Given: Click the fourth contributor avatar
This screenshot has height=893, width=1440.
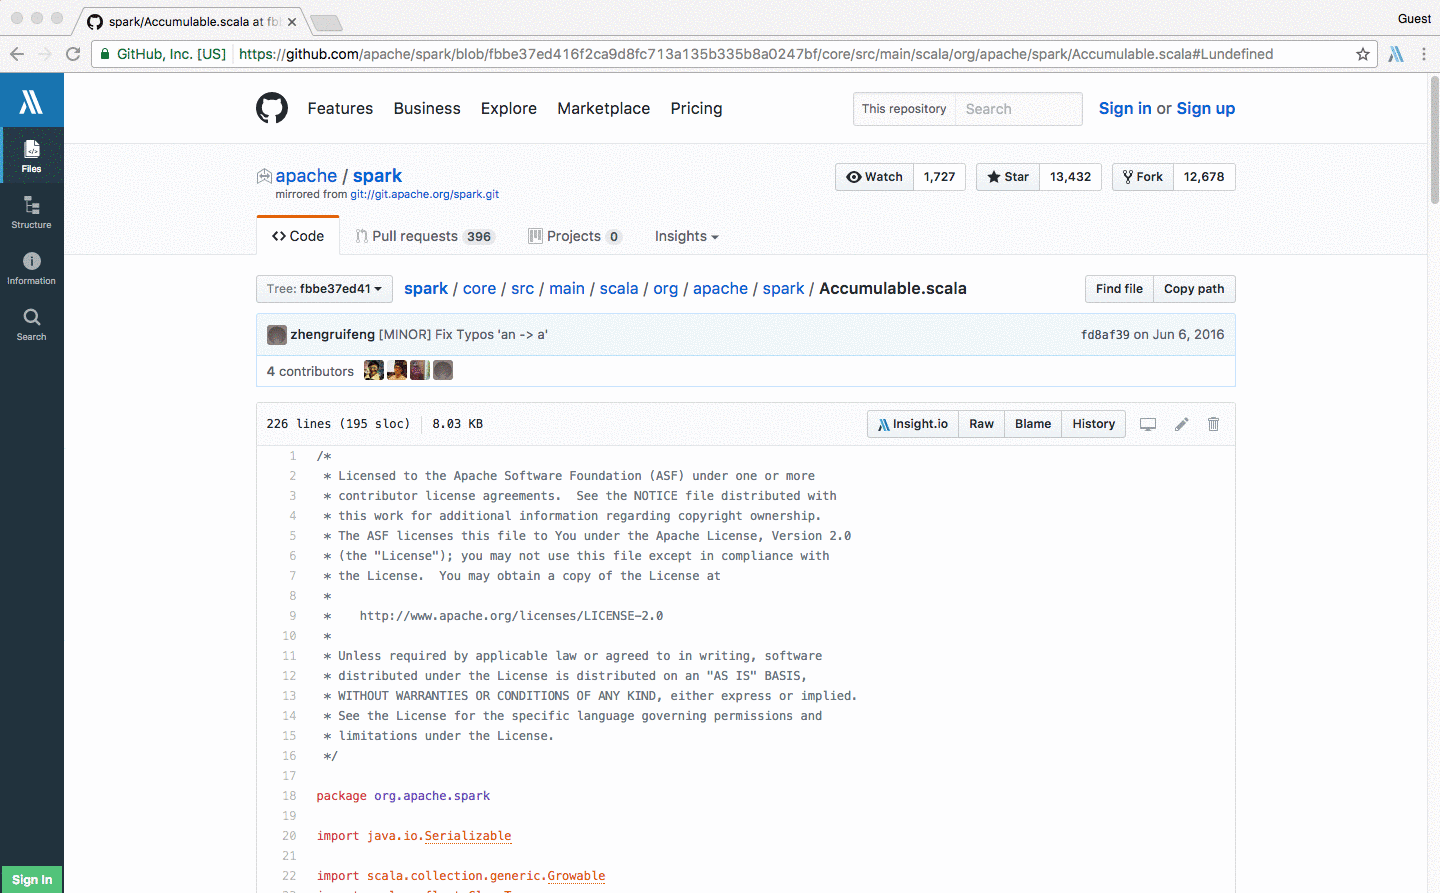Looking at the screenshot, I should tap(443, 371).
